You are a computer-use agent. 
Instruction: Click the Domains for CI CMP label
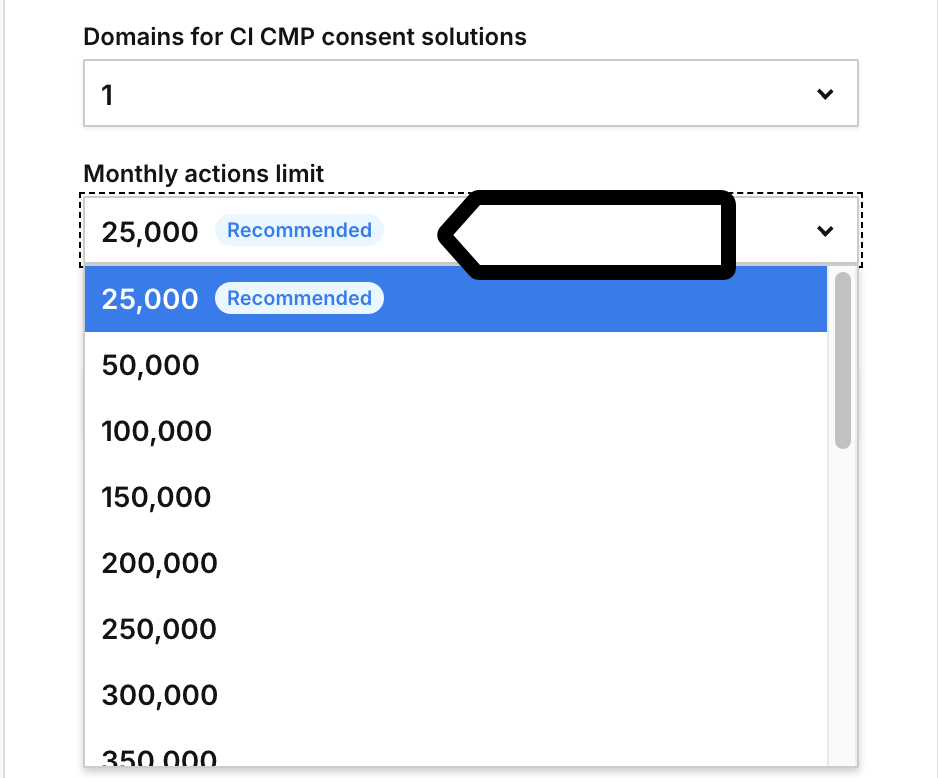[x=305, y=37]
